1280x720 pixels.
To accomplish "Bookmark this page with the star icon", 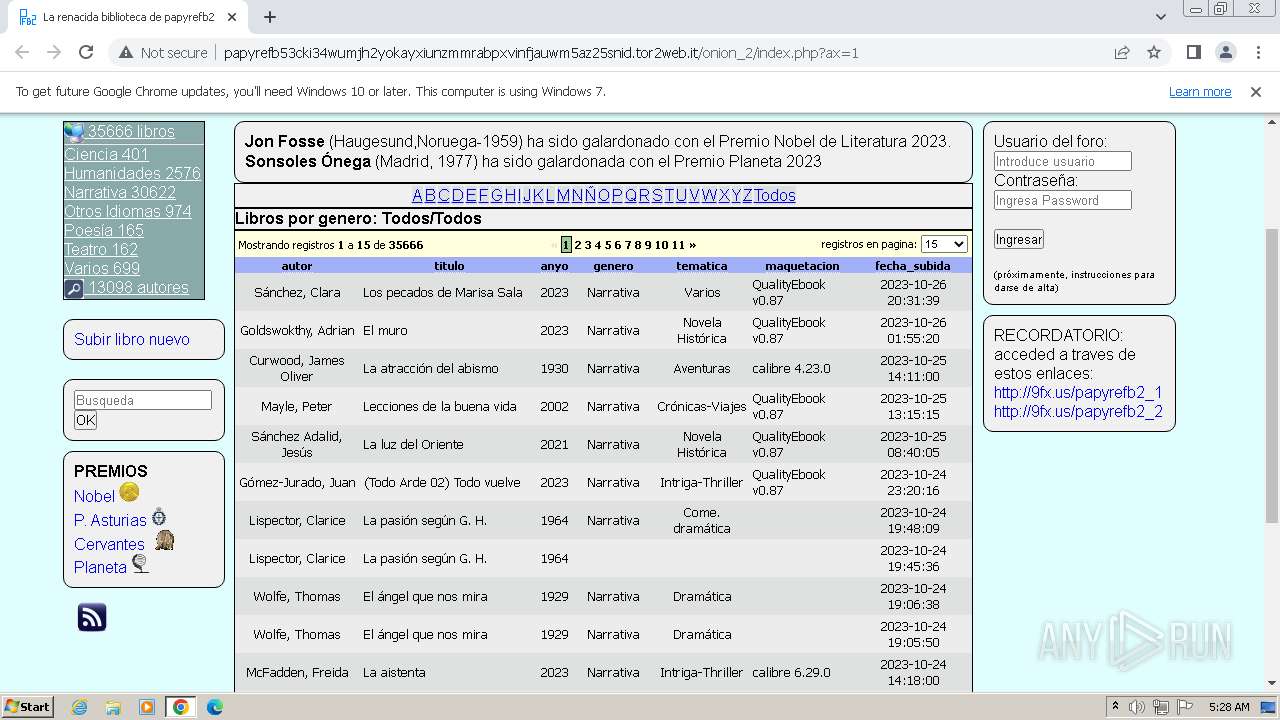I will click(1154, 52).
